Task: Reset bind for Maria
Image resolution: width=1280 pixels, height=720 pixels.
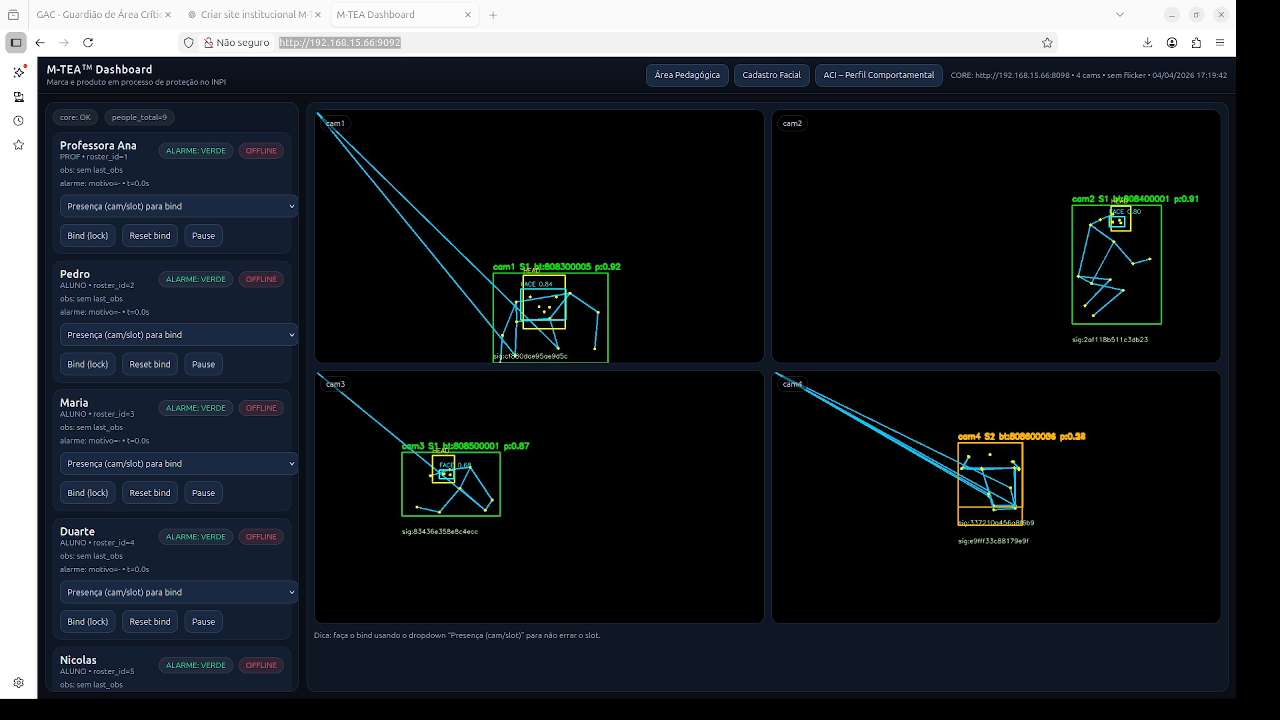Action: (150, 493)
